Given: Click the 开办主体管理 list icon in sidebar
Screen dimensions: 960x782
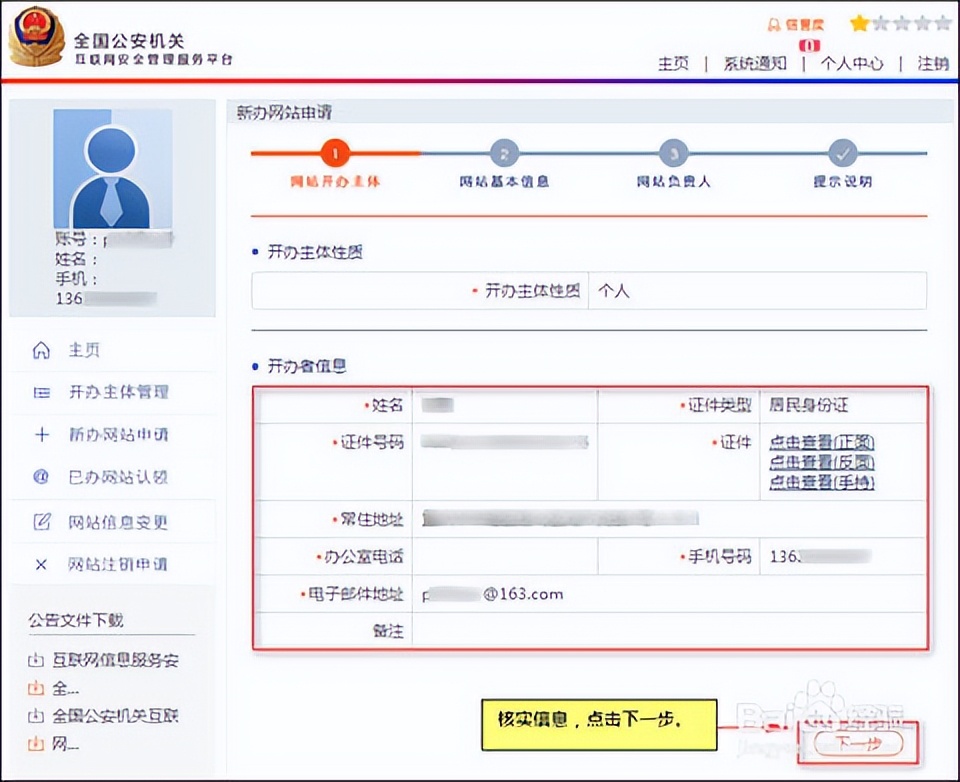Looking at the screenshot, I should [x=40, y=392].
